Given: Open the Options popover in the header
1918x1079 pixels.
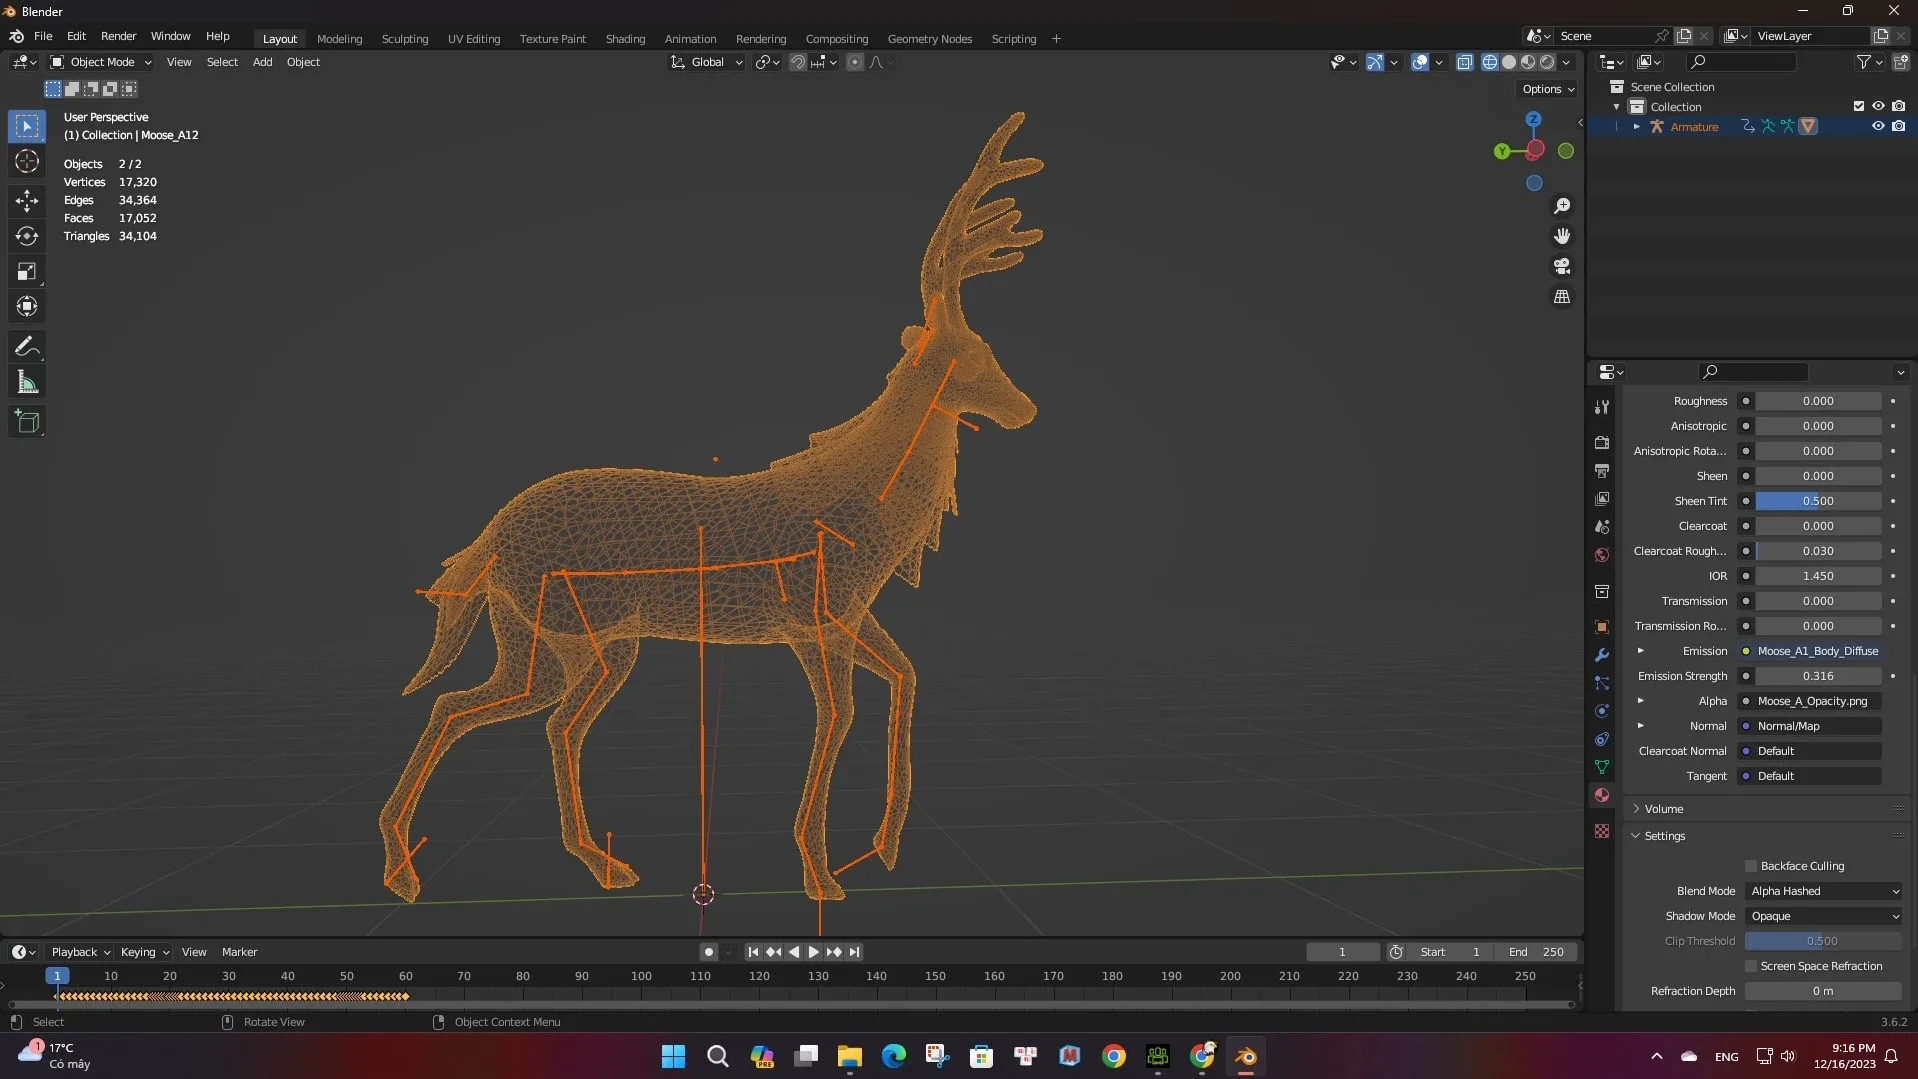Looking at the screenshot, I should pos(1547,89).
